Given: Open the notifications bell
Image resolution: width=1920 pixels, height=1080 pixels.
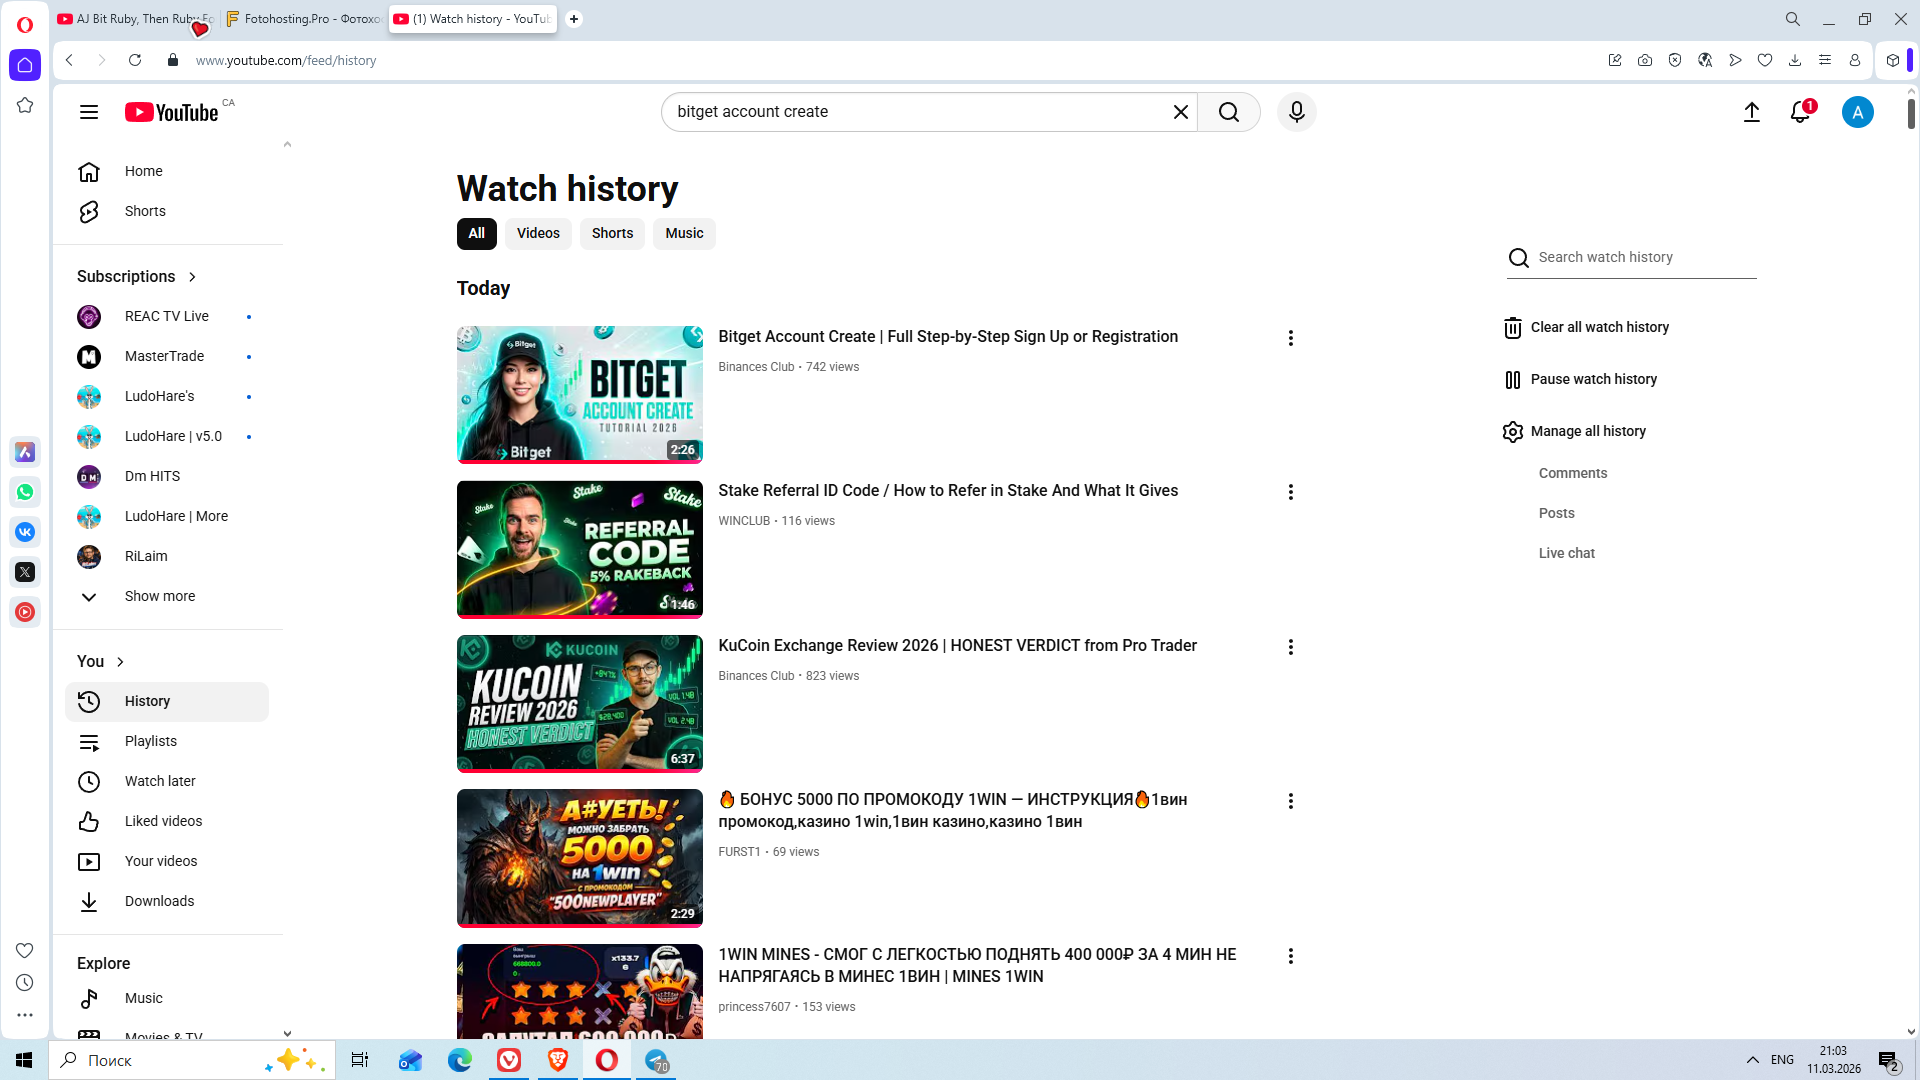Looking at the screenshot, I should (x=1800, y=112).
